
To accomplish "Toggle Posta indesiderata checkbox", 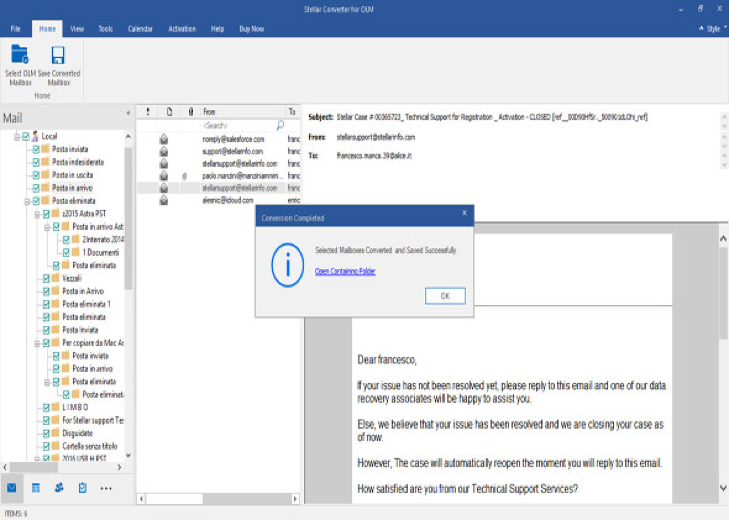I will tap(36, 162).
